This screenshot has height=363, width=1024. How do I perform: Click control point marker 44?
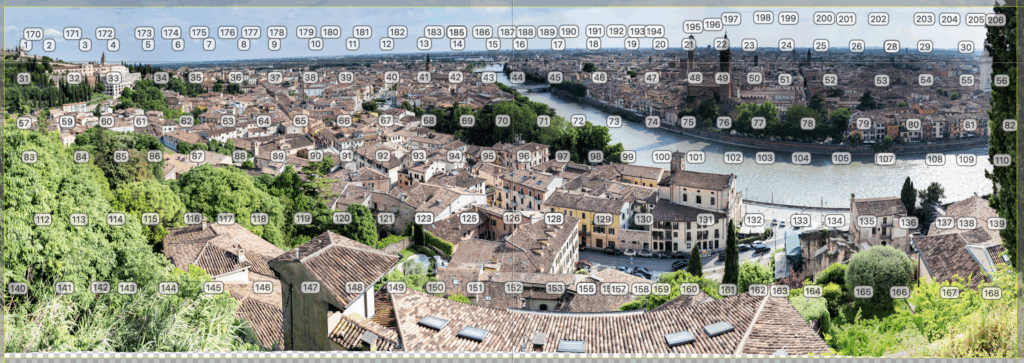tap(517, 77)
